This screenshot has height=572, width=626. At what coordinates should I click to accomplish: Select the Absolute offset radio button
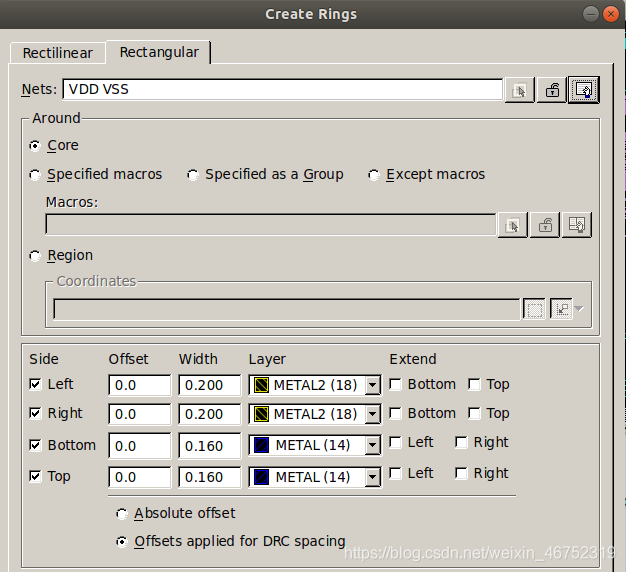pyautogui.click(x=123, y=514)
